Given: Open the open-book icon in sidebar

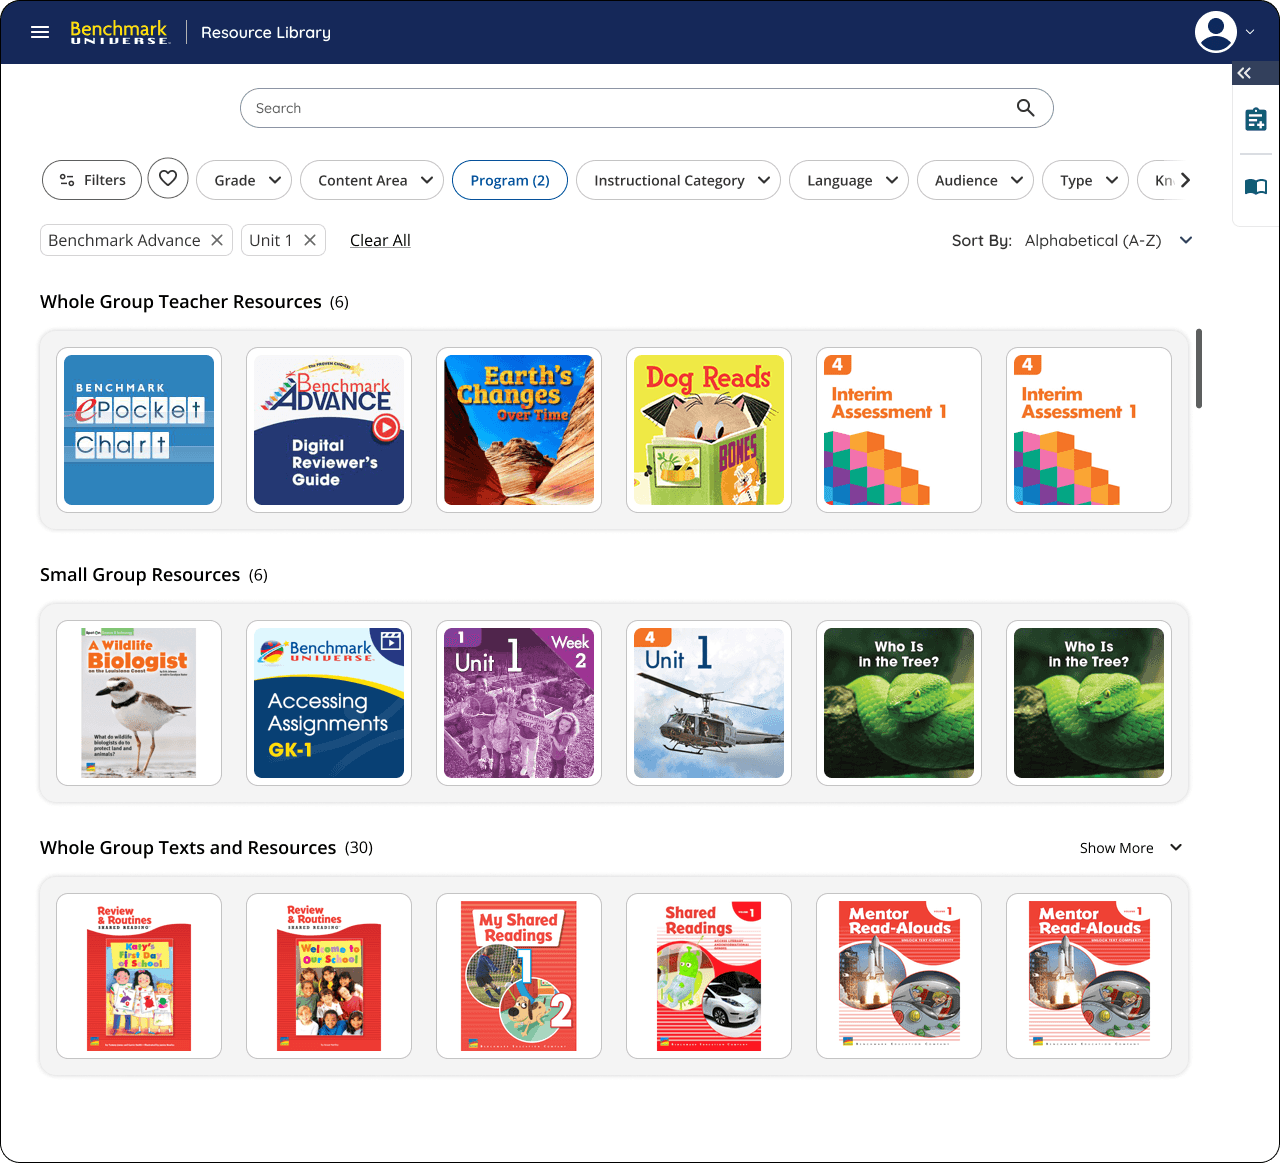Looking at the screenshot, I should tap(1256, 186).
